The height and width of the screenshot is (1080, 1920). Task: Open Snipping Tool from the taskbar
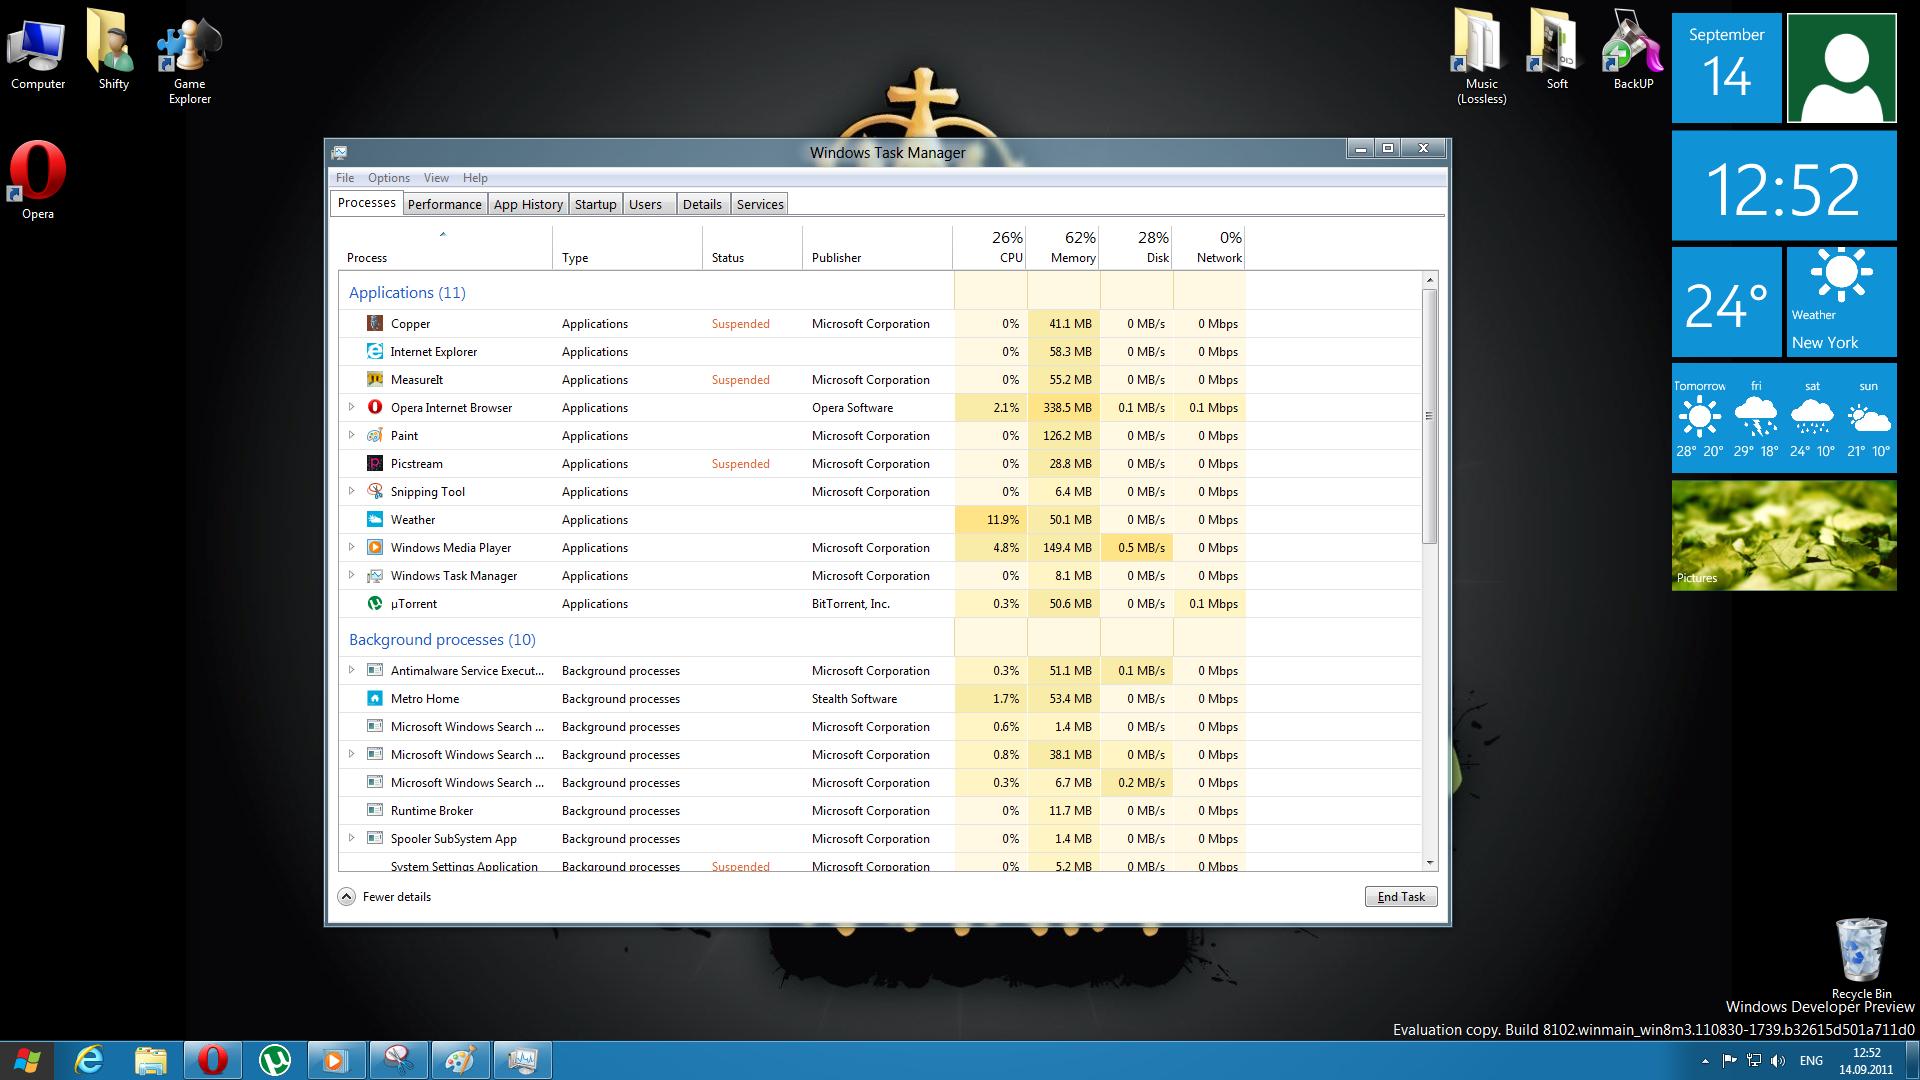tap(399, 1060)
